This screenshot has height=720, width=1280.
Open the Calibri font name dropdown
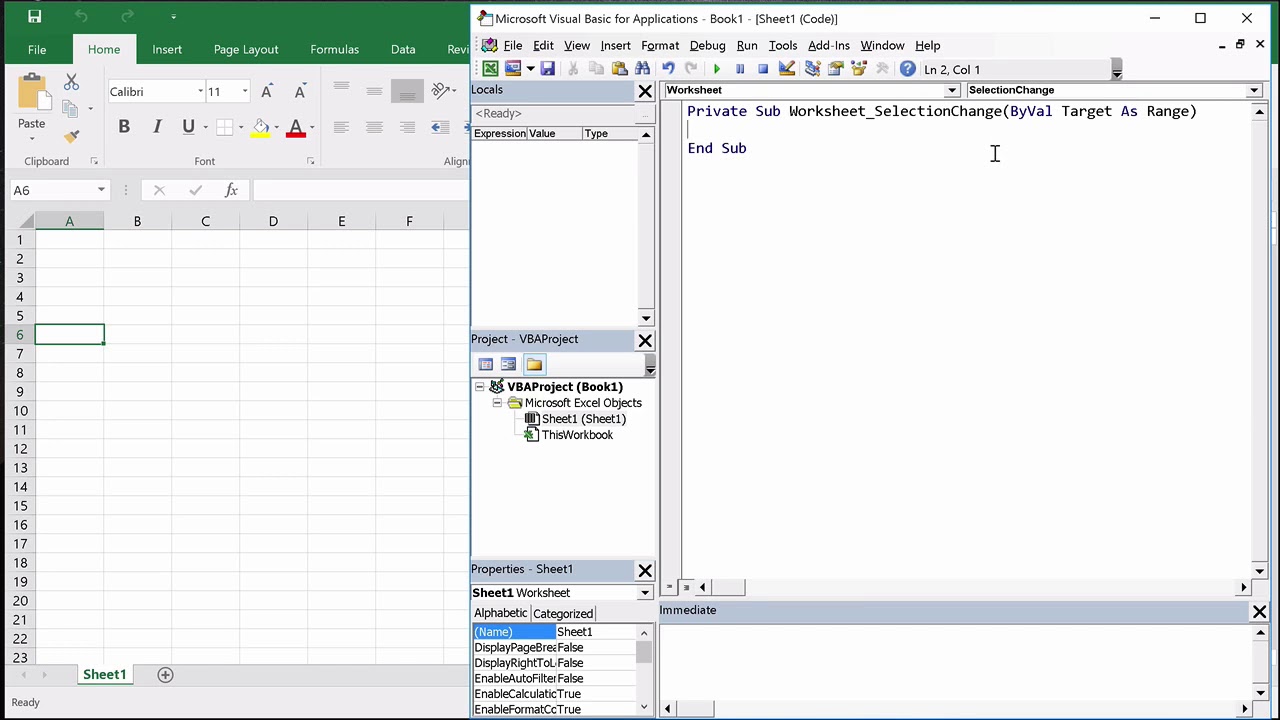200,92
